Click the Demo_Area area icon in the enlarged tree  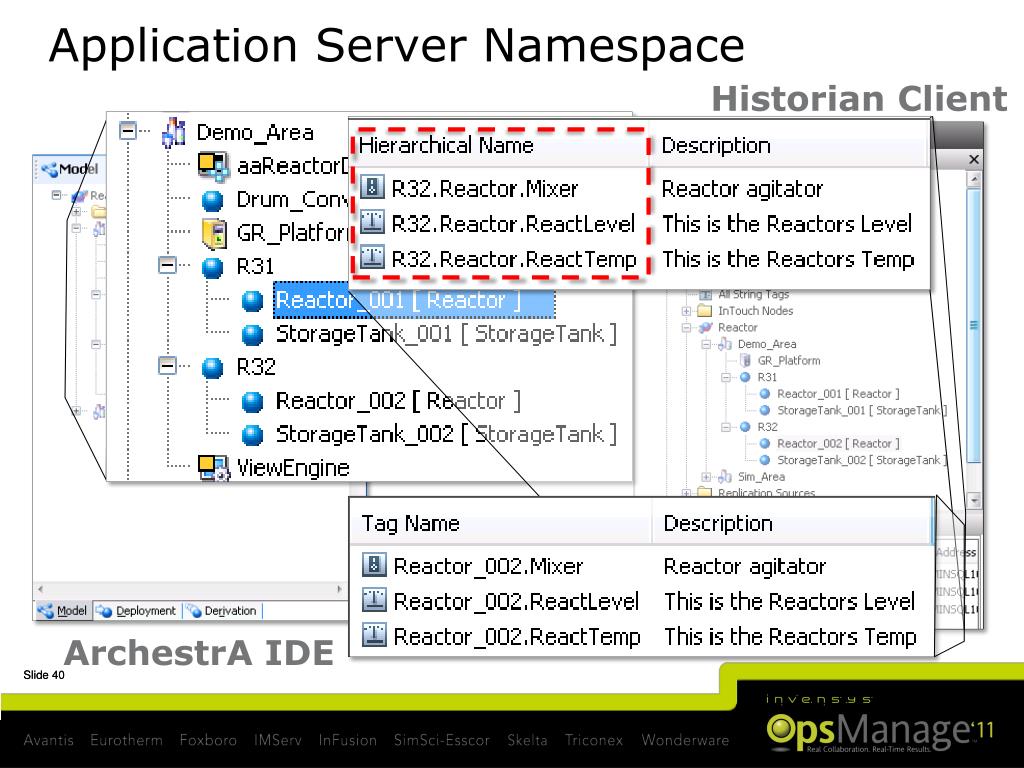[x=174, y=132]
